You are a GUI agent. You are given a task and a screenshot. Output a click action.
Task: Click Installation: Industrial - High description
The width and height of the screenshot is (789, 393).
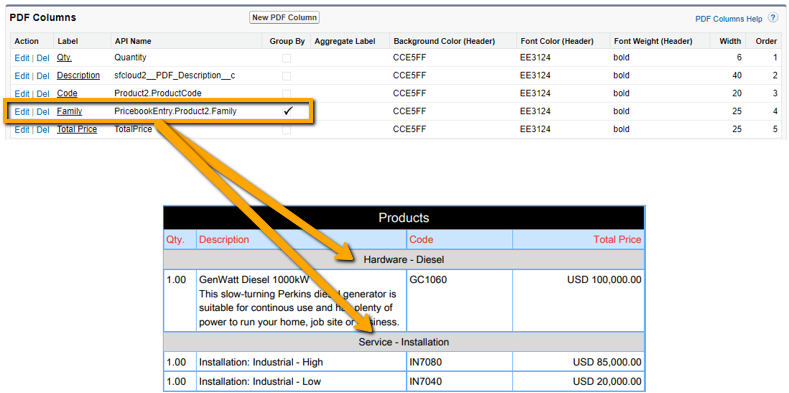click(261, 362)
